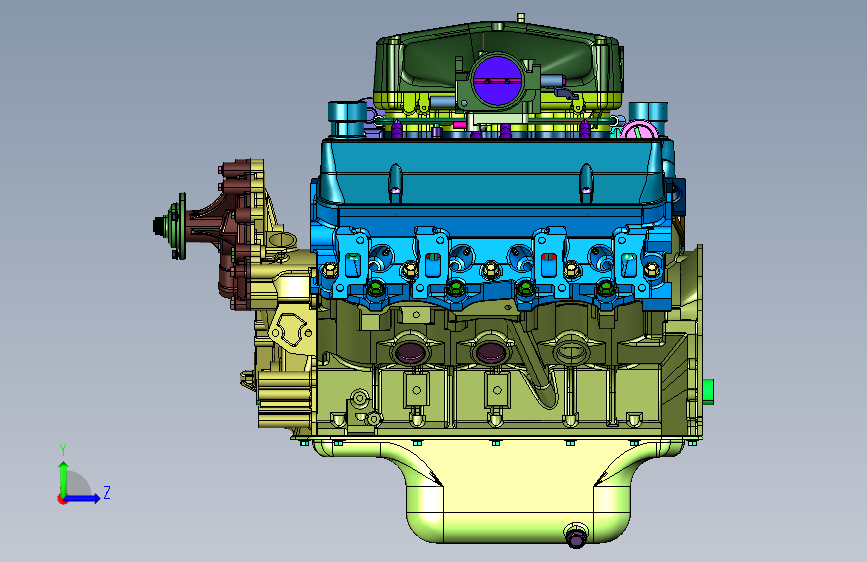Select the ribbed yellow cylinder at block's lower left
Image resolution: width=867 pixels, height=562 pixels.
point(285,398)
